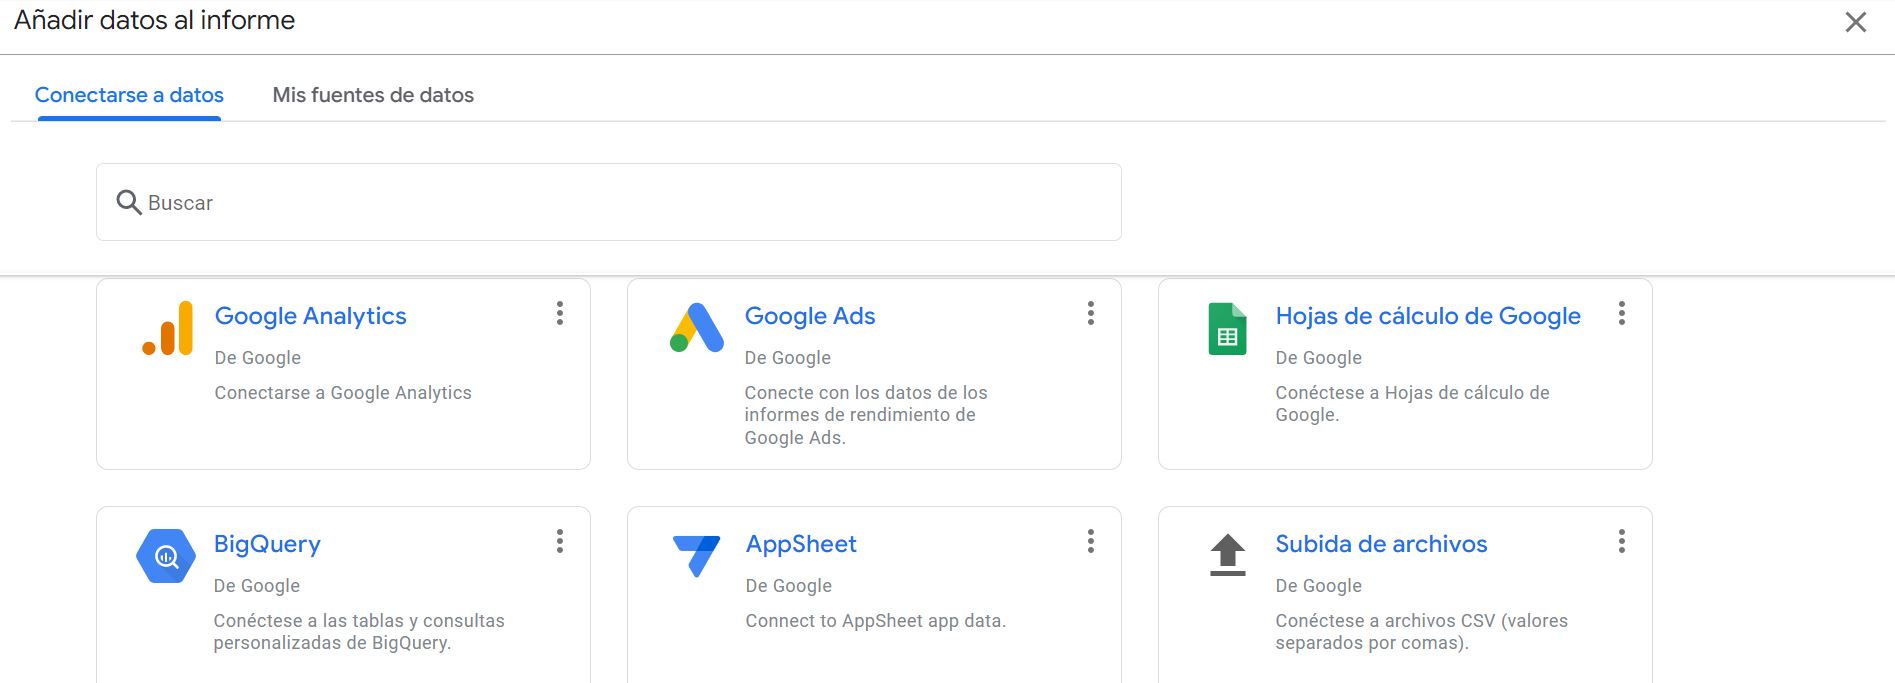Focus the Buscar search field

608,202
